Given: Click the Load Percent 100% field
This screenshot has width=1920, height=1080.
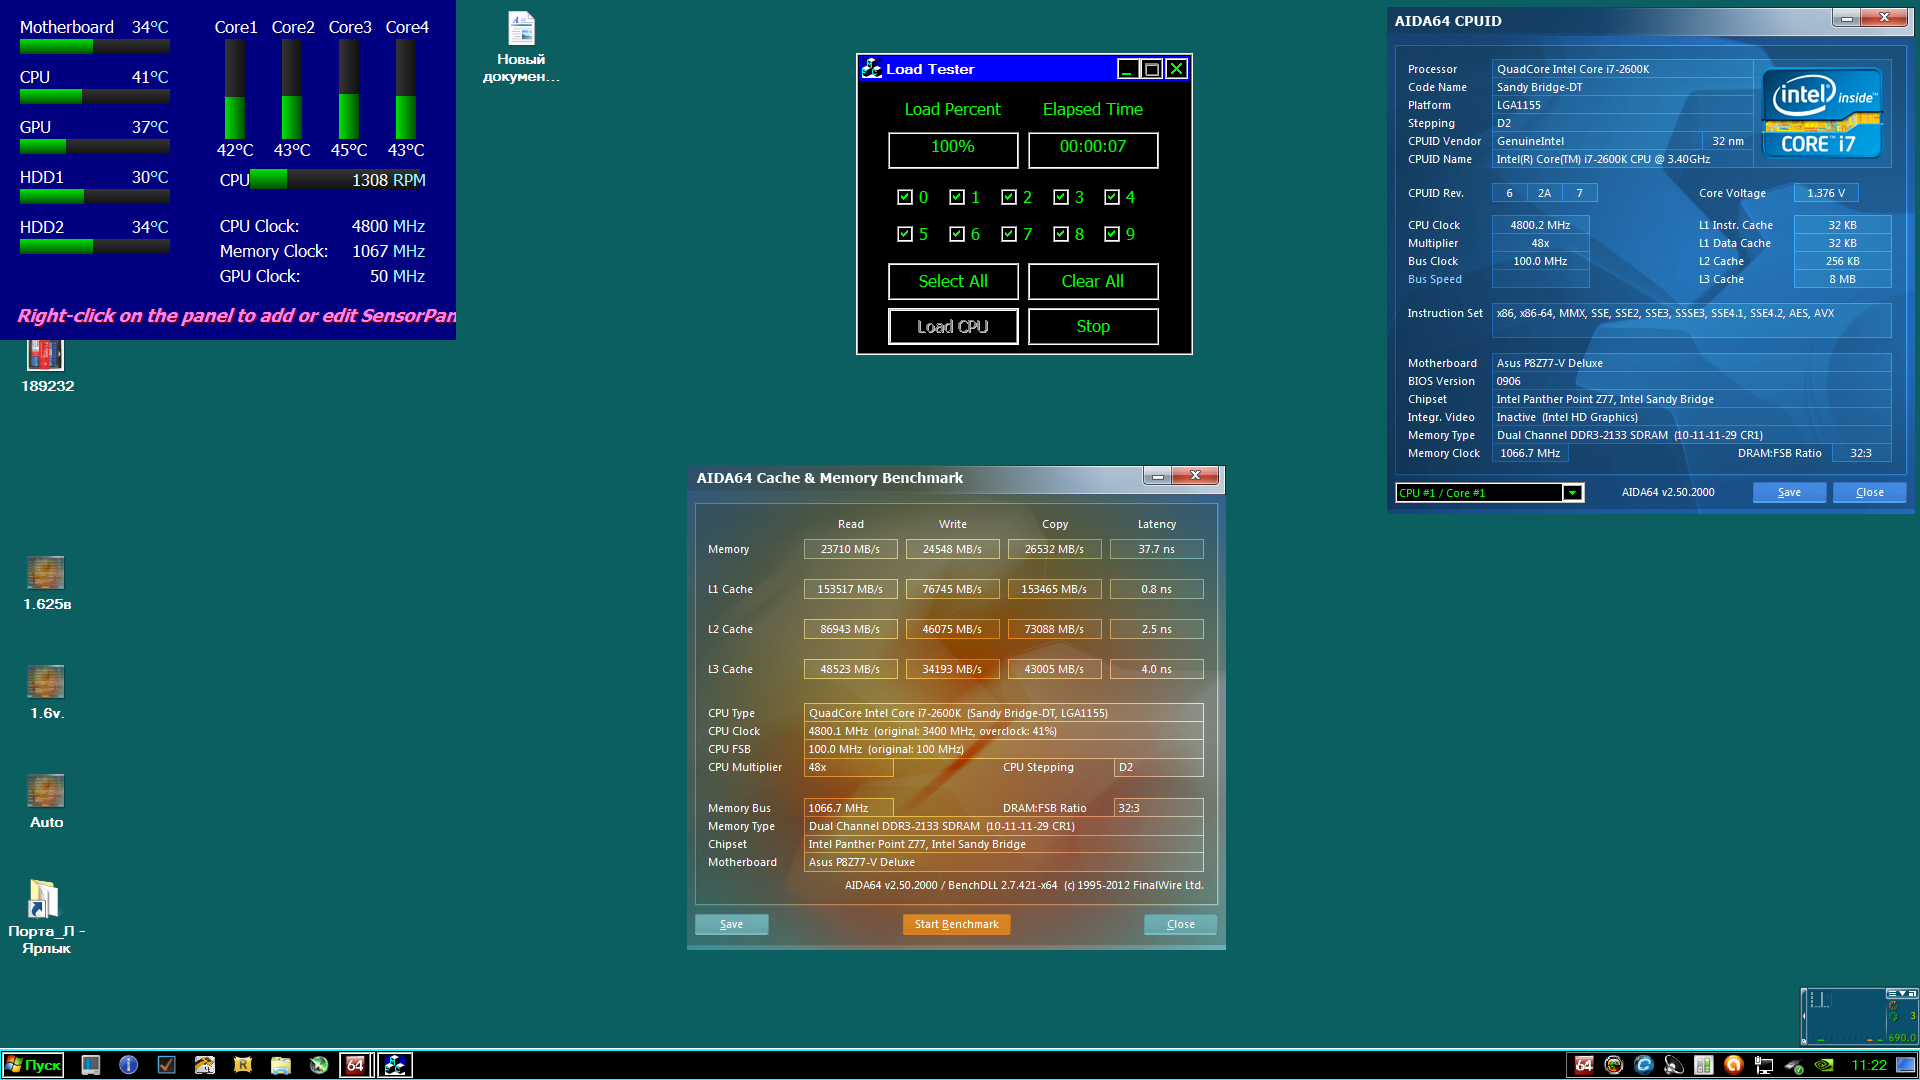Looking at the screenshot, I should [x=953, y=150].
